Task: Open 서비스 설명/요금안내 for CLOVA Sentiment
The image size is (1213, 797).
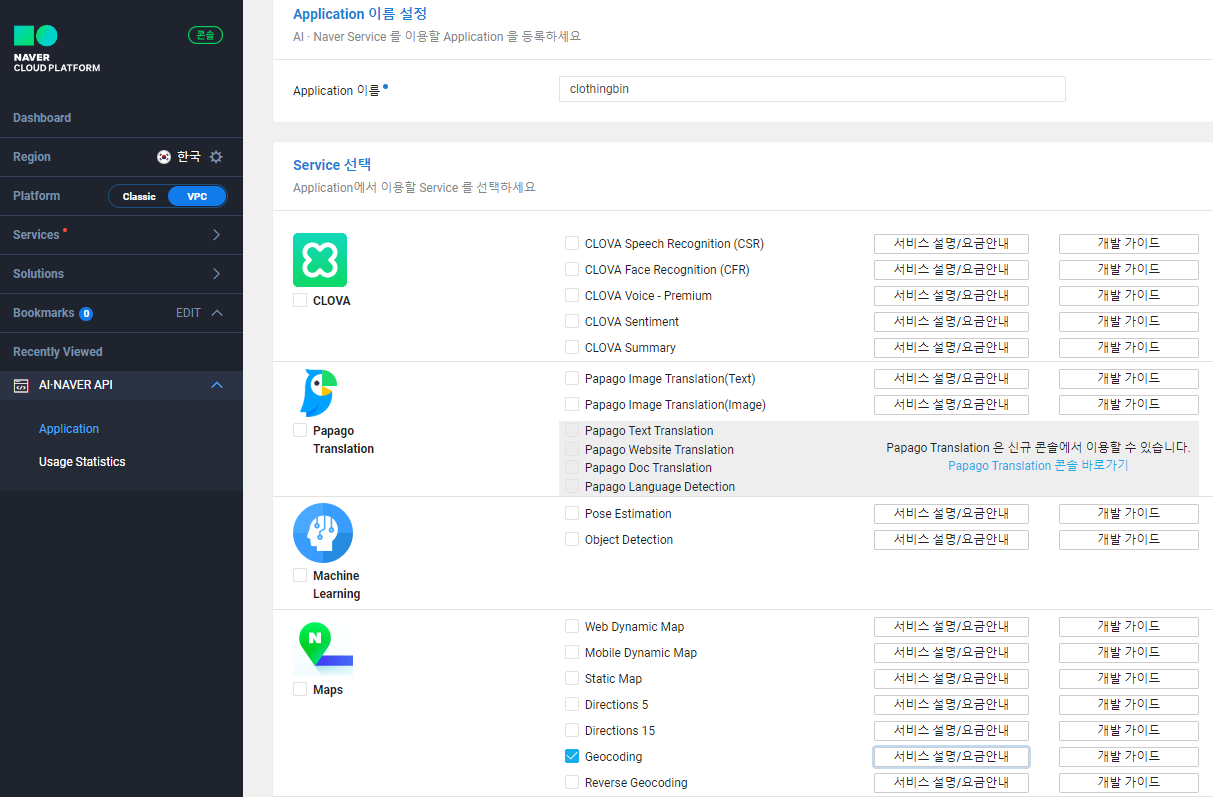Action: 951,321
